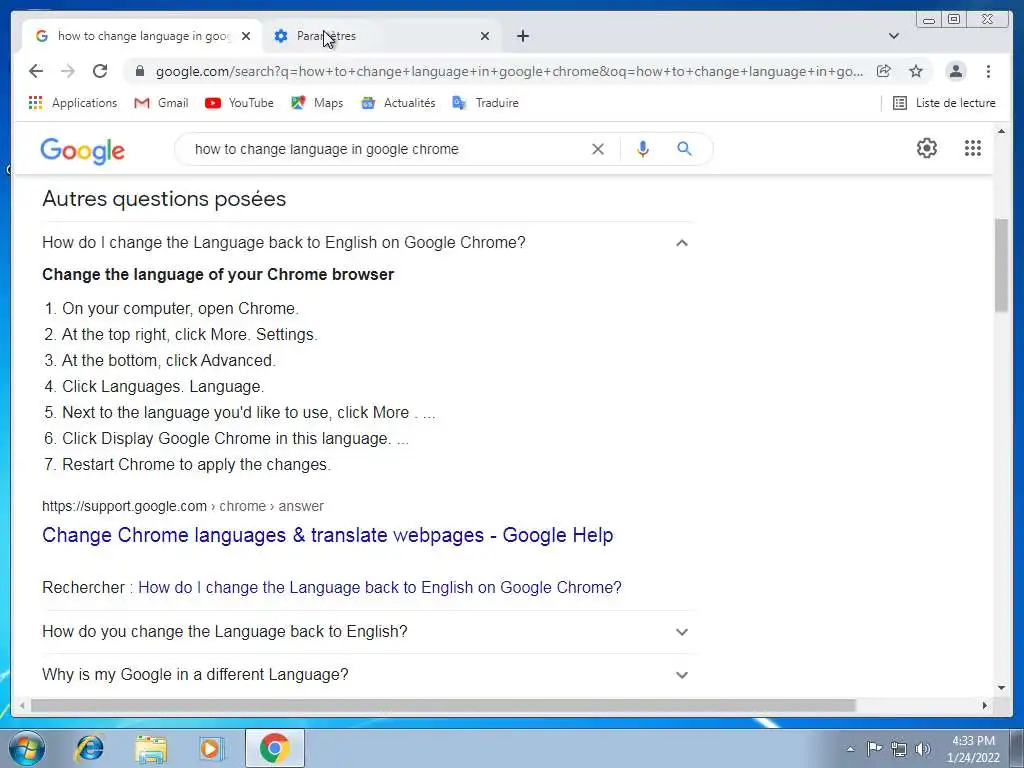Open Chrome's three-dot menu

tap(988, 71)
